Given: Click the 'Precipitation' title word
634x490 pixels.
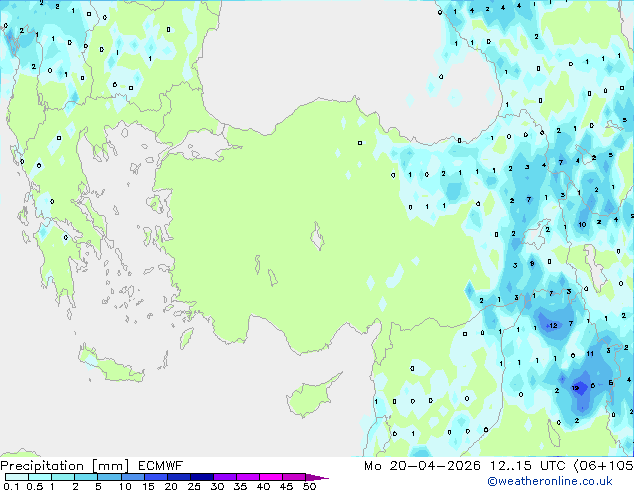Looking at the screenshot, I should 42,466.
